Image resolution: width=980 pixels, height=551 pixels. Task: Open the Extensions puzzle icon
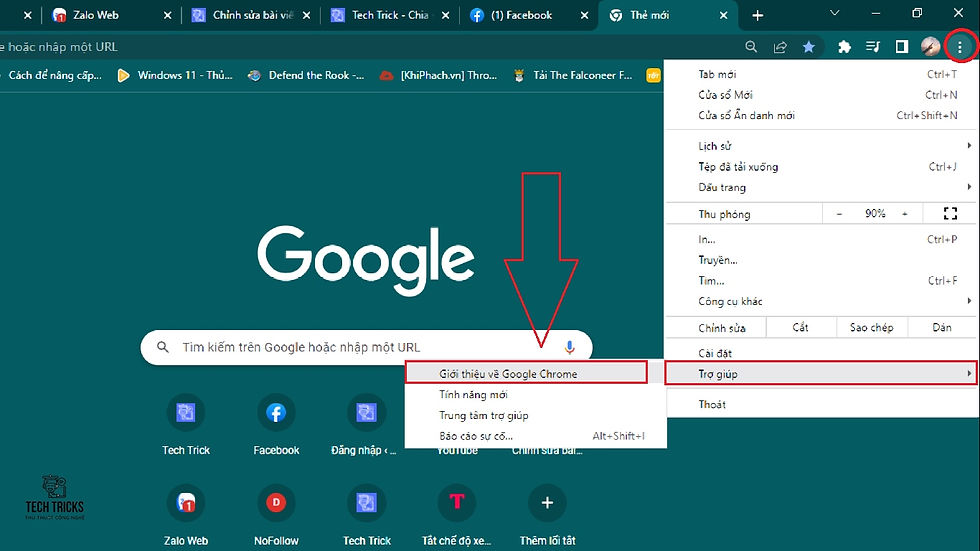[x=844, y=46]
